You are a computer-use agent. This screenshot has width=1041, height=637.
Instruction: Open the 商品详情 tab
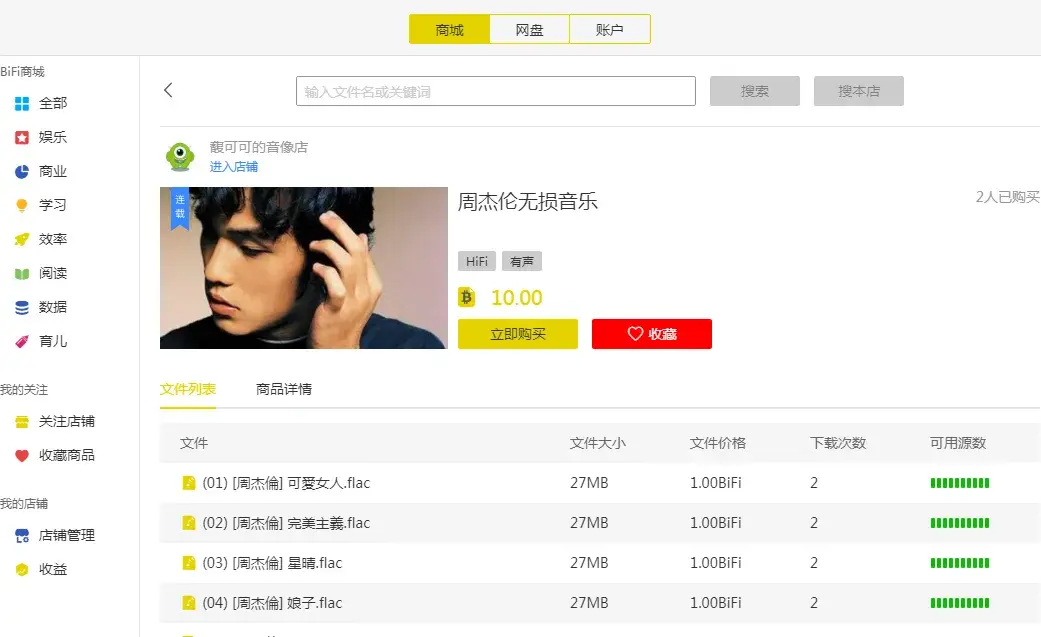(x=284, y=389)
